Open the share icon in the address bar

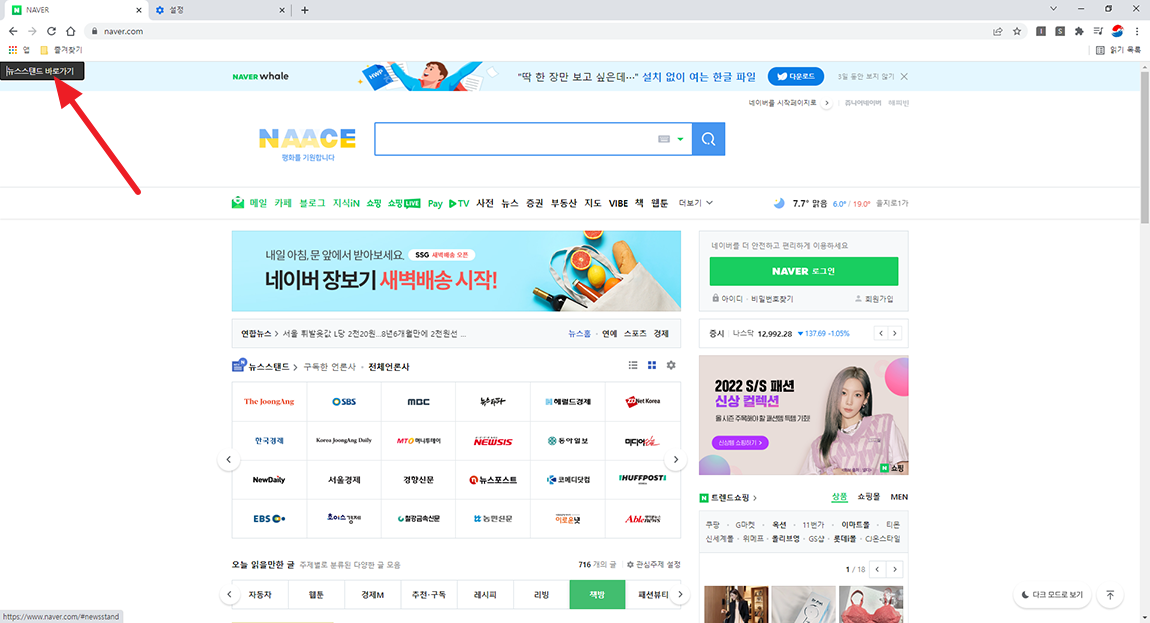[997, 31]
